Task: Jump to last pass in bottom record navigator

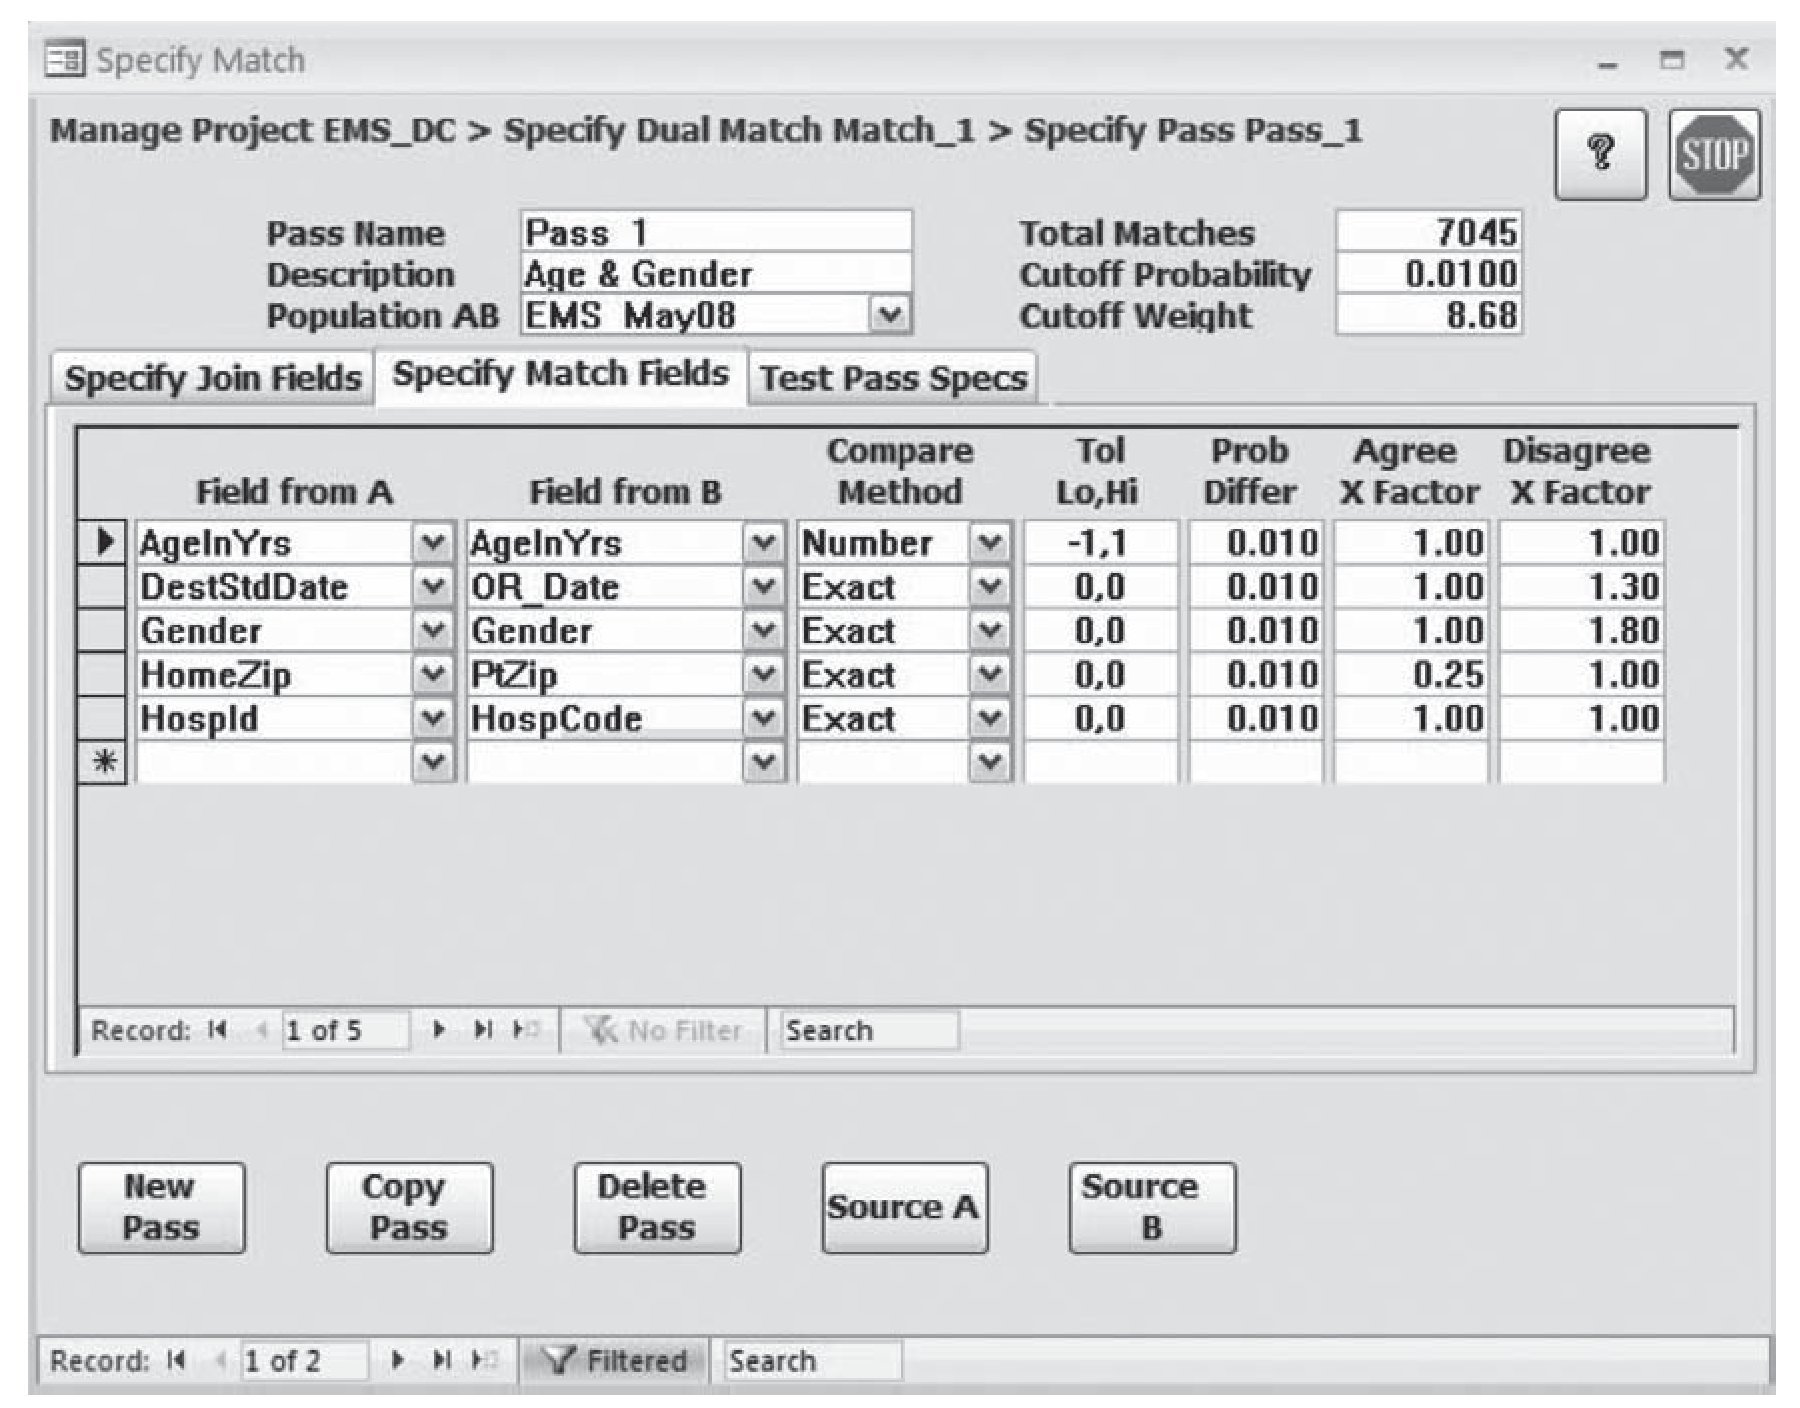Action: click(441, 1360)
